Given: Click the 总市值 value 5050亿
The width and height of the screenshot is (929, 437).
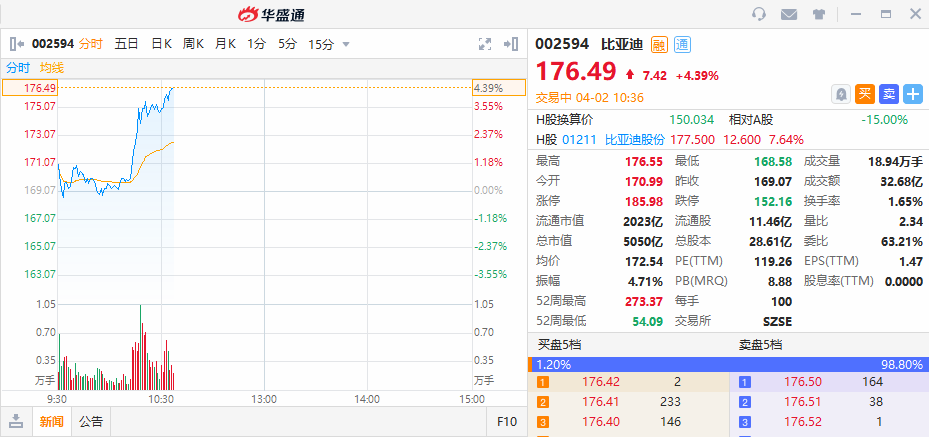Looking at the screenshot, I should pyautogui.click(x=642, y=241).
